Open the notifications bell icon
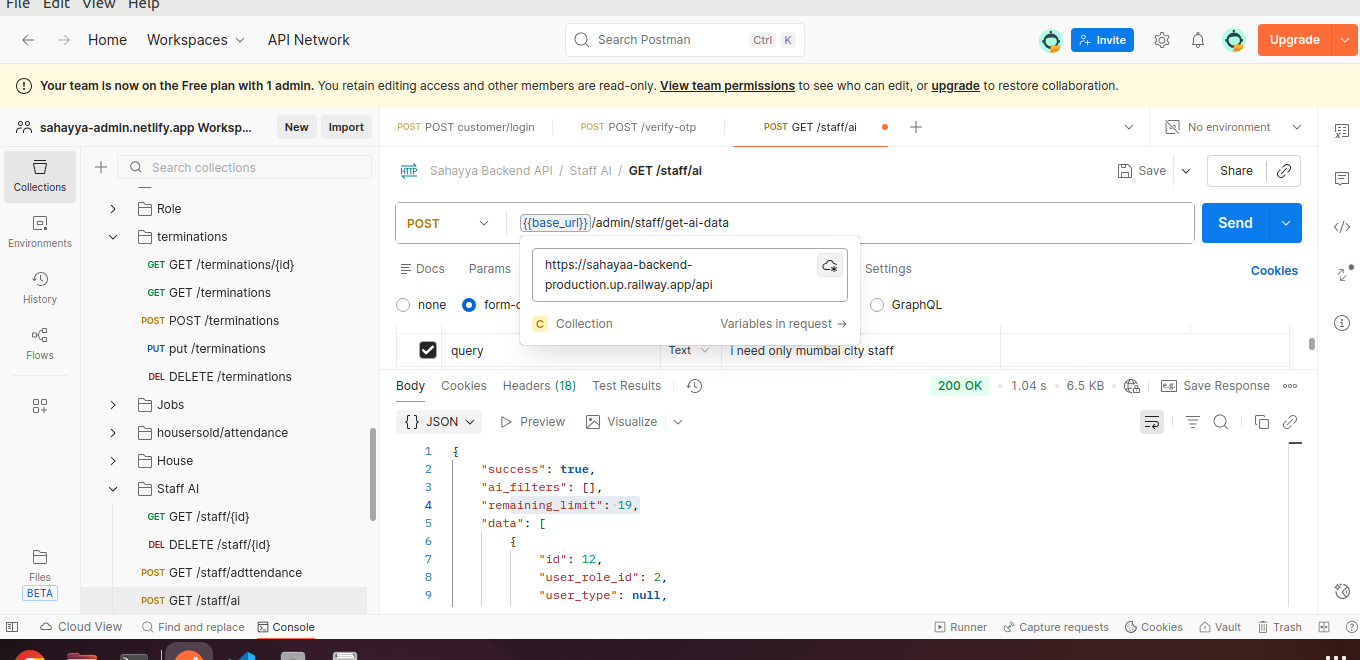Image resolution: width=1360 pixels, height=660 pixels. point(1198,40)
